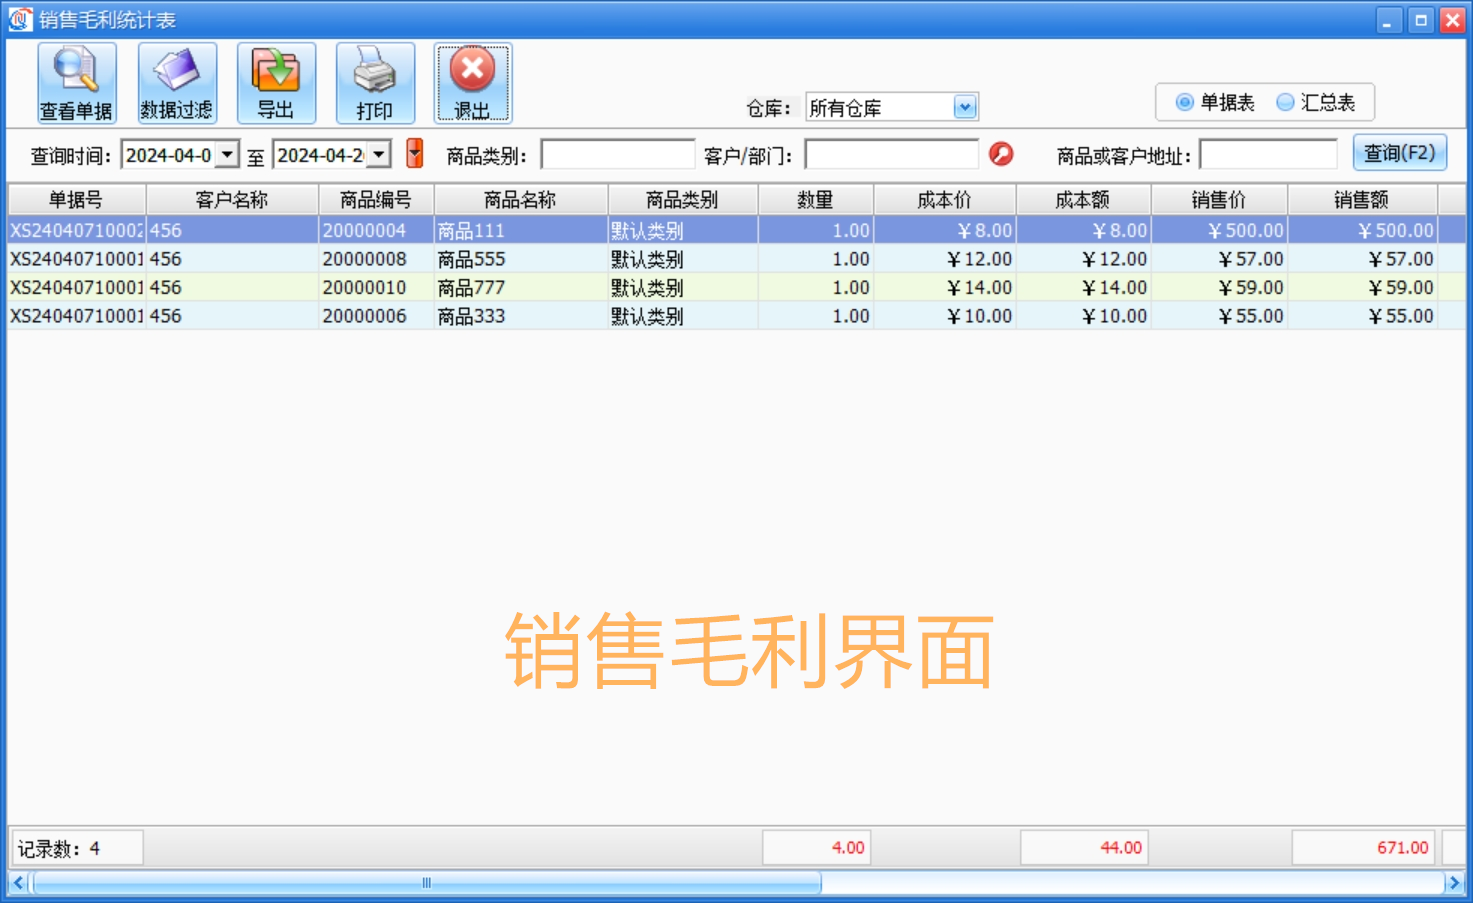Sort by the 销售价 column header

pyautogui.click(x=1219, y=200)
